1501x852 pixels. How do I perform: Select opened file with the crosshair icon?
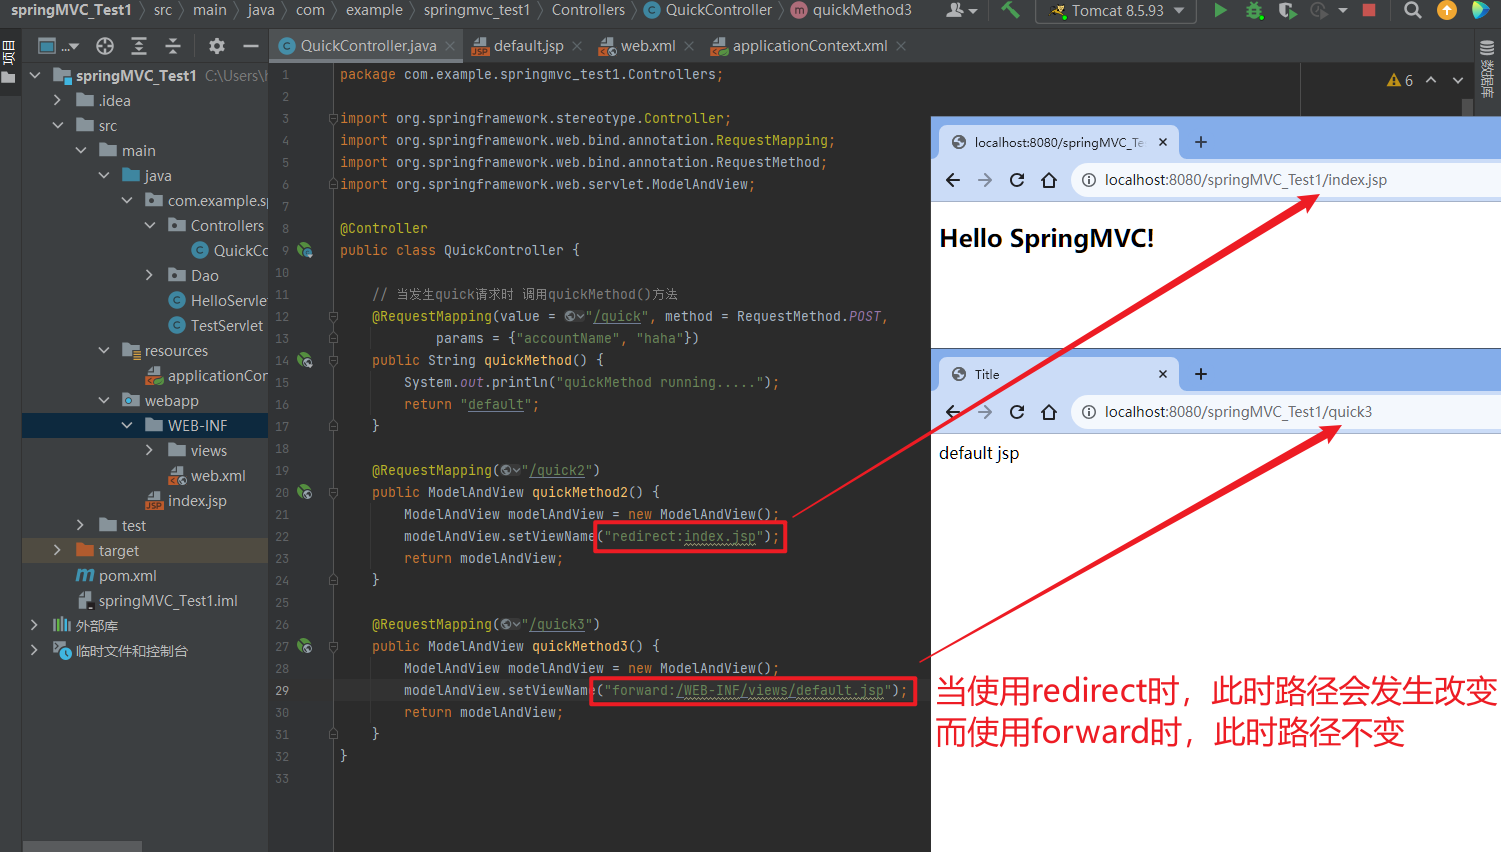pyautogui.click(x=105, y=46)
